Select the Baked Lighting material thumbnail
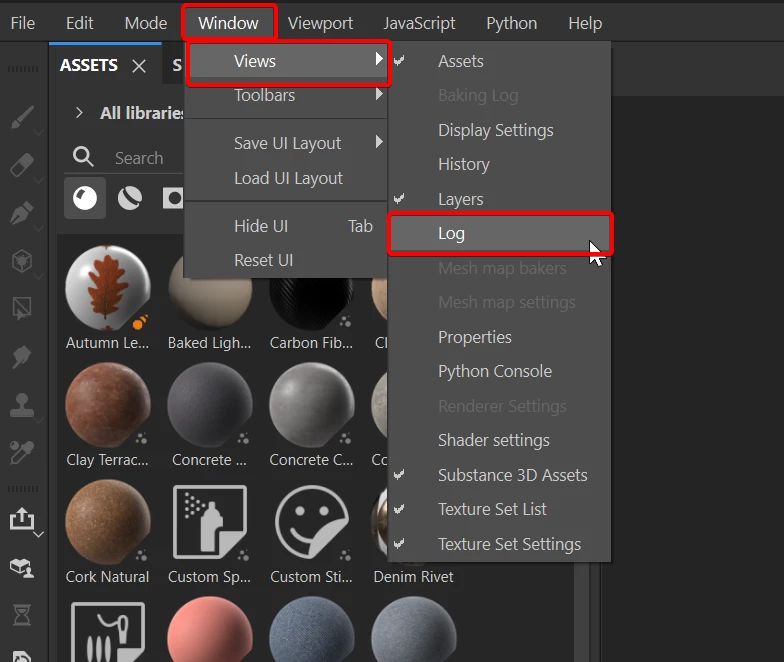The width and height of the screenshot is (784, 662). pos(210,298)
